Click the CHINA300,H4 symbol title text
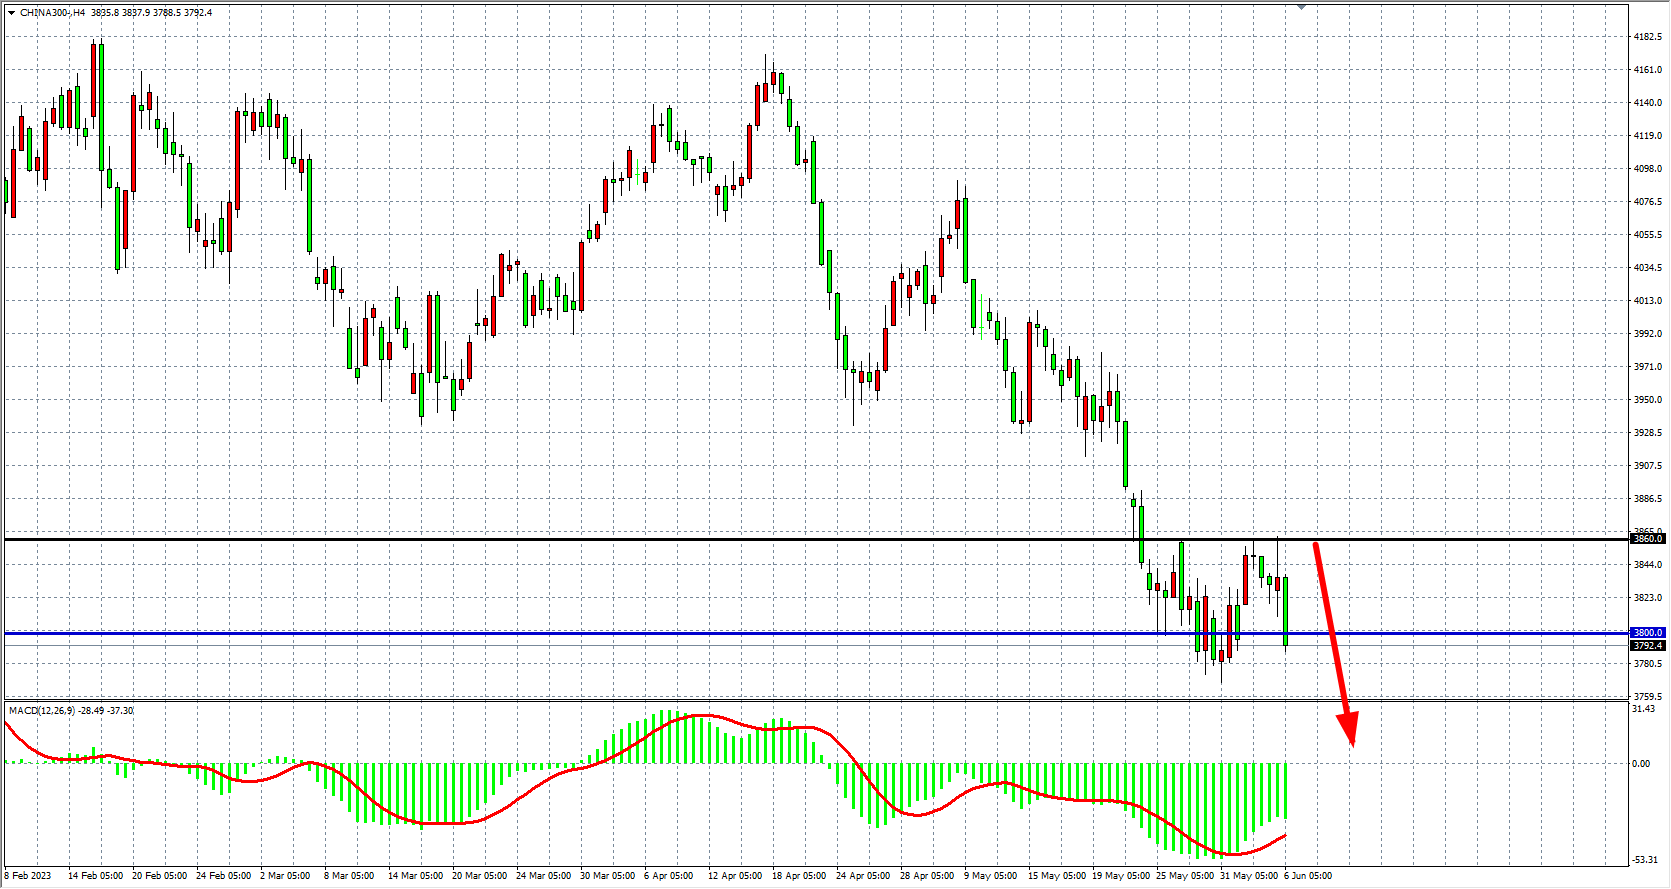Viewport: 1671px width, 889px height. pyautogui.click(x=53, y=13)
